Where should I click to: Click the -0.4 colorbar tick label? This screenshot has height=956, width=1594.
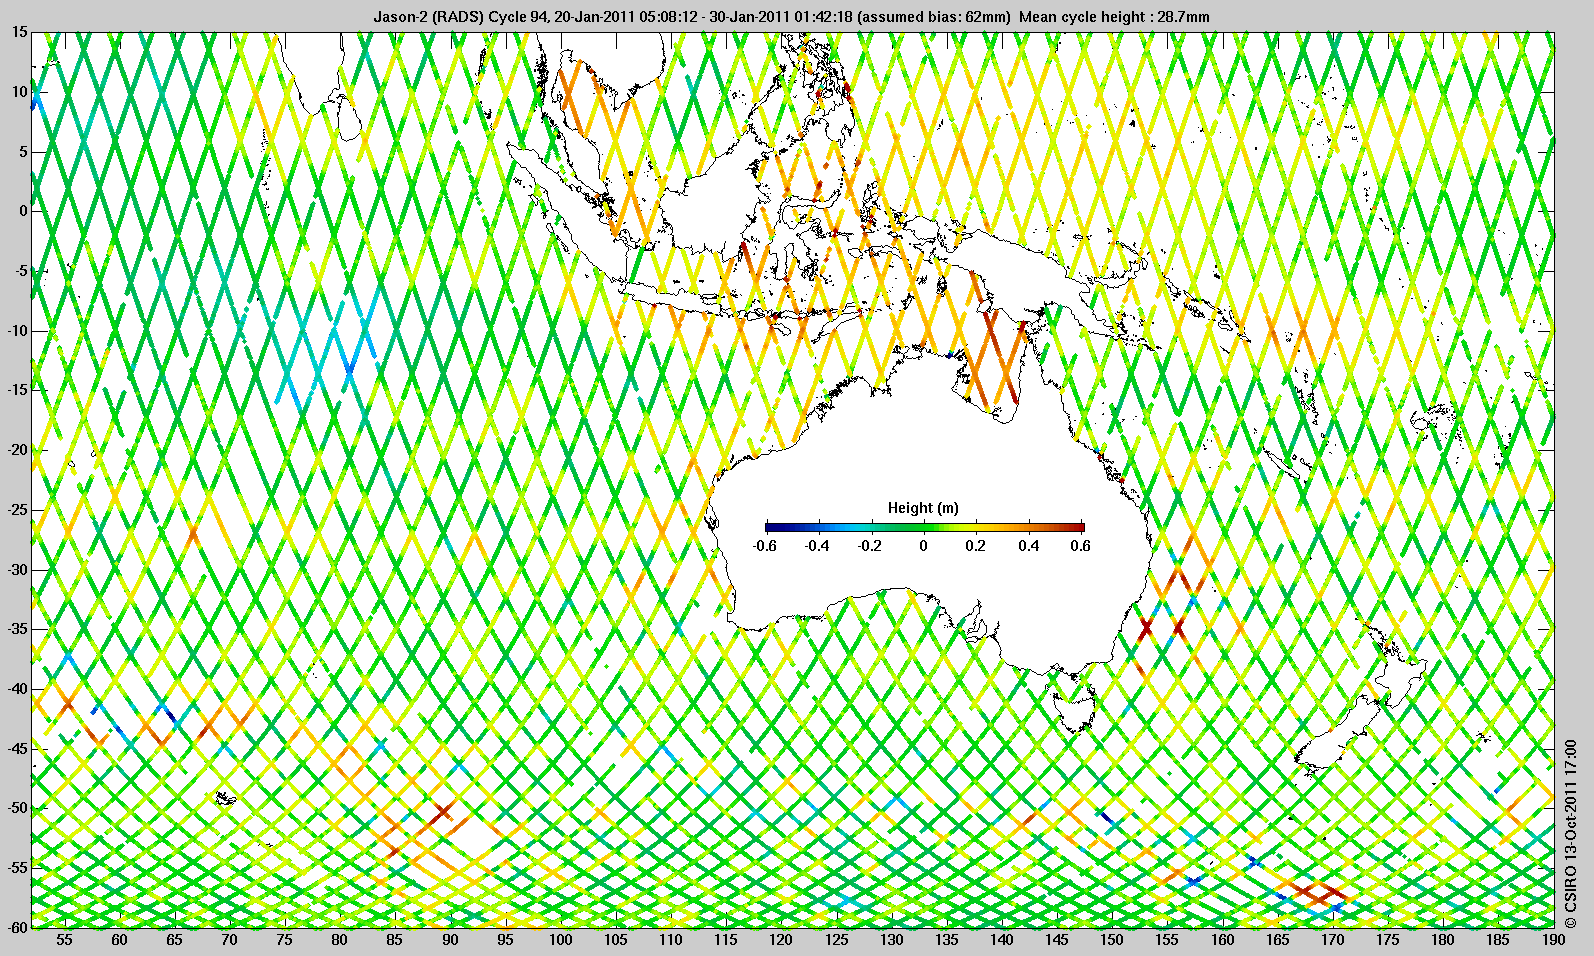[x=818, y=546]
